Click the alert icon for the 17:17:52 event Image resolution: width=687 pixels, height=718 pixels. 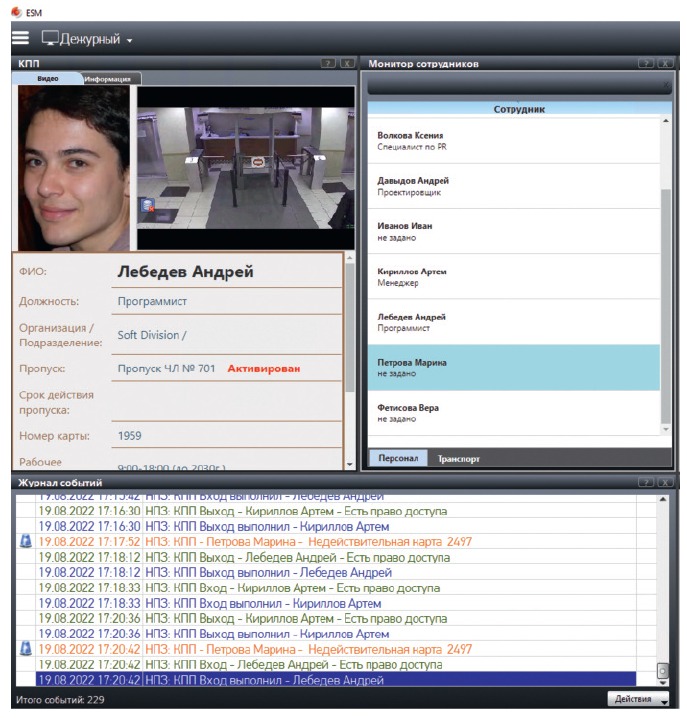pyautogui.click(x=26, y=541)
